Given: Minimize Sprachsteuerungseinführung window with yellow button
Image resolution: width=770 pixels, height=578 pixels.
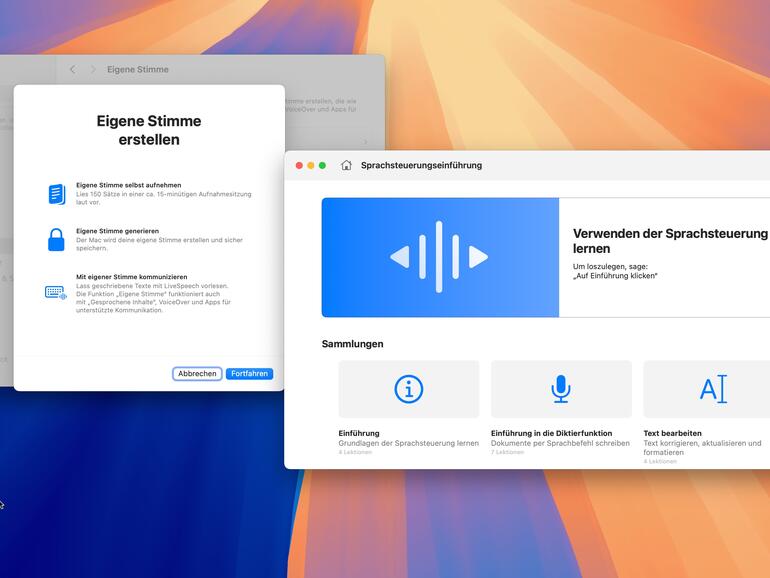Looking at the screenshot, I should click(x=311, y=165).
